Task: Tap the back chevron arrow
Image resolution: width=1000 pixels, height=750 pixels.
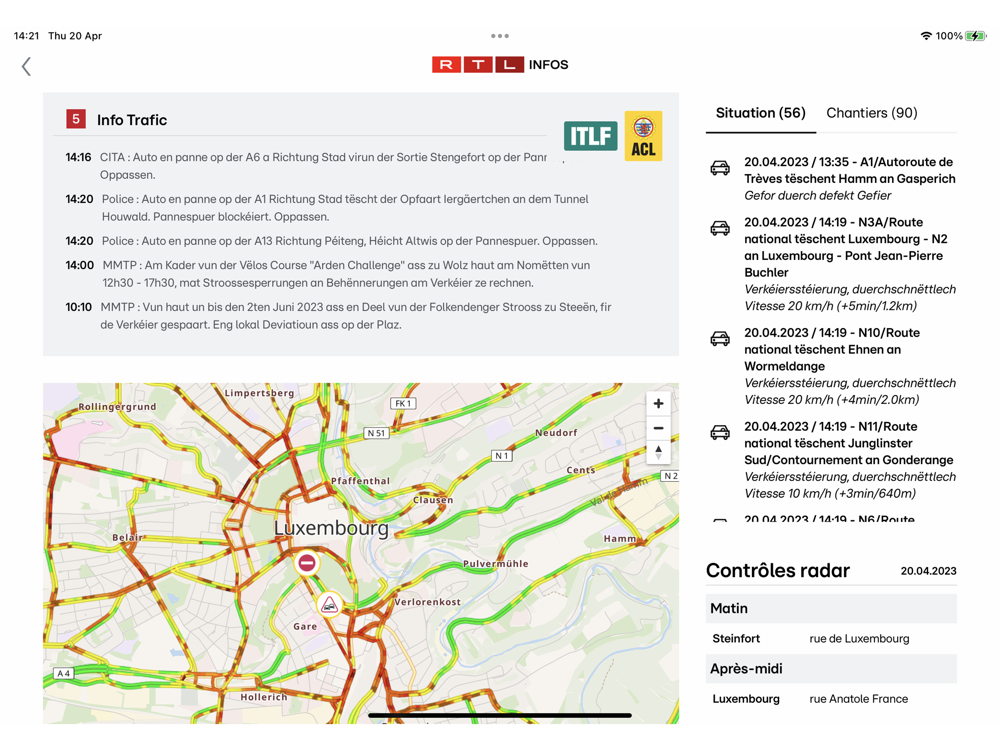Action: pyautogui.click(x=26, y=66)
